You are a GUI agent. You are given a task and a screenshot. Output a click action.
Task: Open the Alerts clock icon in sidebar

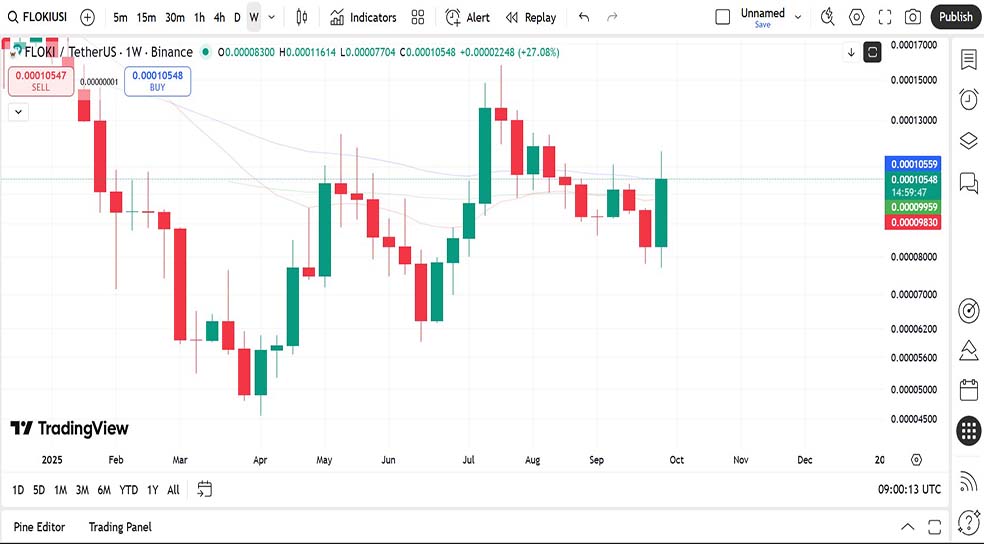[968, 99]
